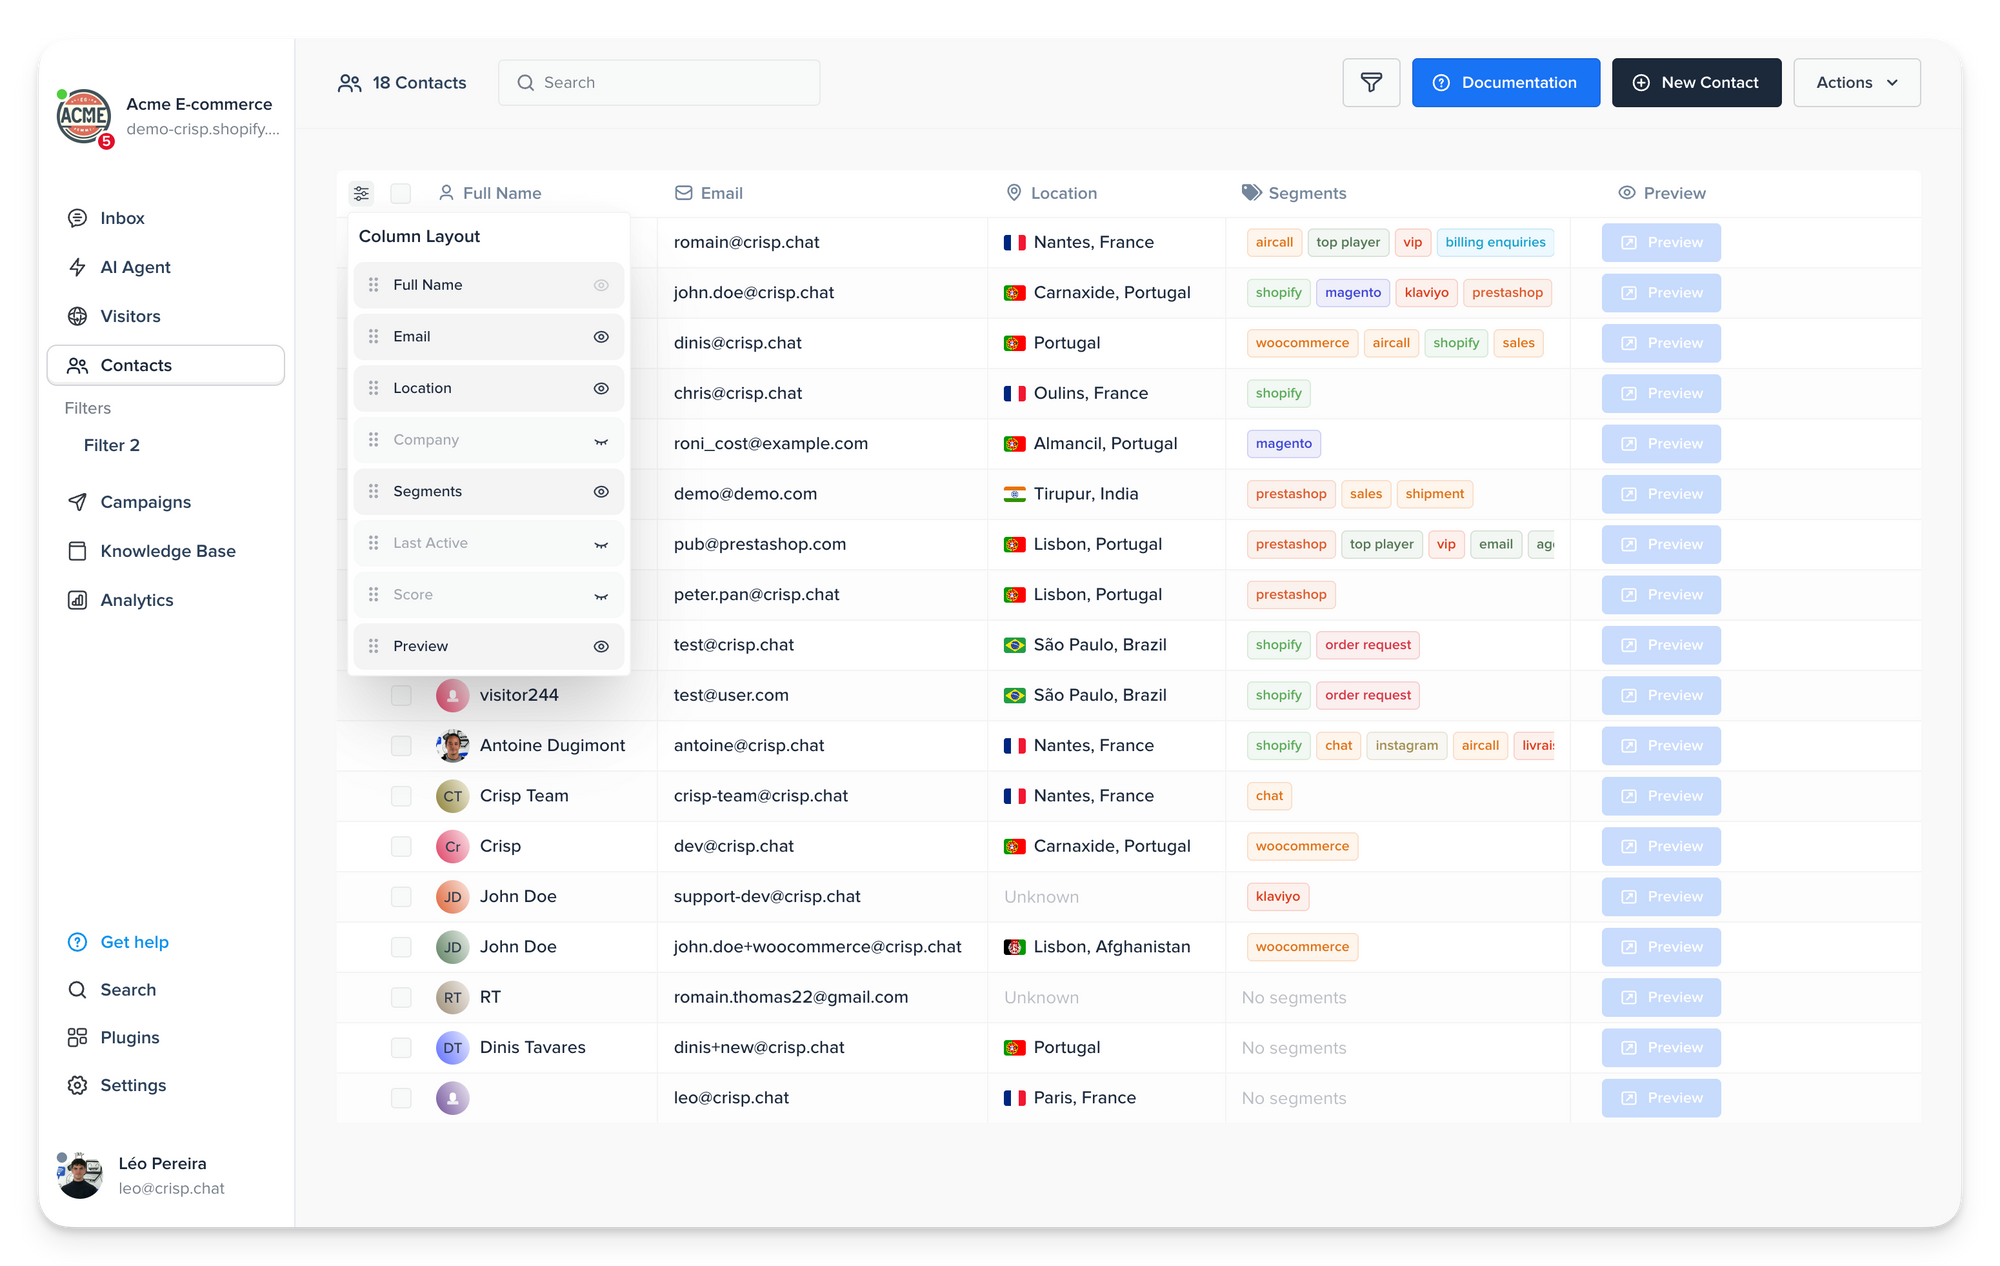Toggle Location column visibility eye
The height and width of the screenshot is (1266, 2000).
[x=601, y=388]
